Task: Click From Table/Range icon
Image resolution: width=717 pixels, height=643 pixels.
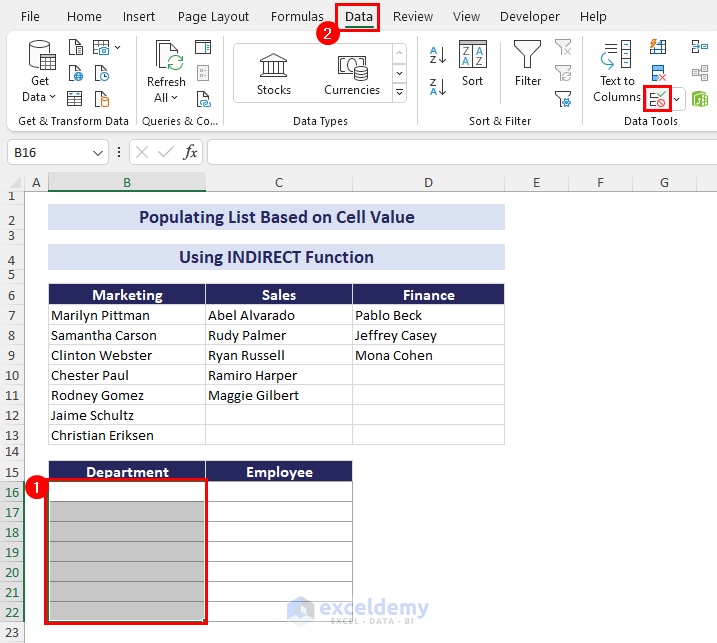Action: pyautogui.click(x=75, y=98)
